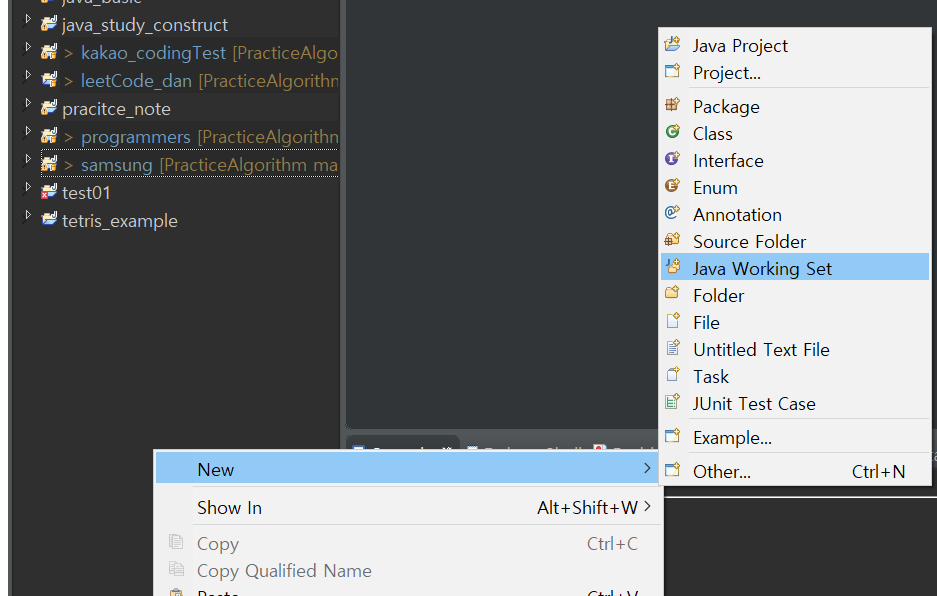937x596 pixels.
Task: Click the New context menu entry
Action: point(214,468)
